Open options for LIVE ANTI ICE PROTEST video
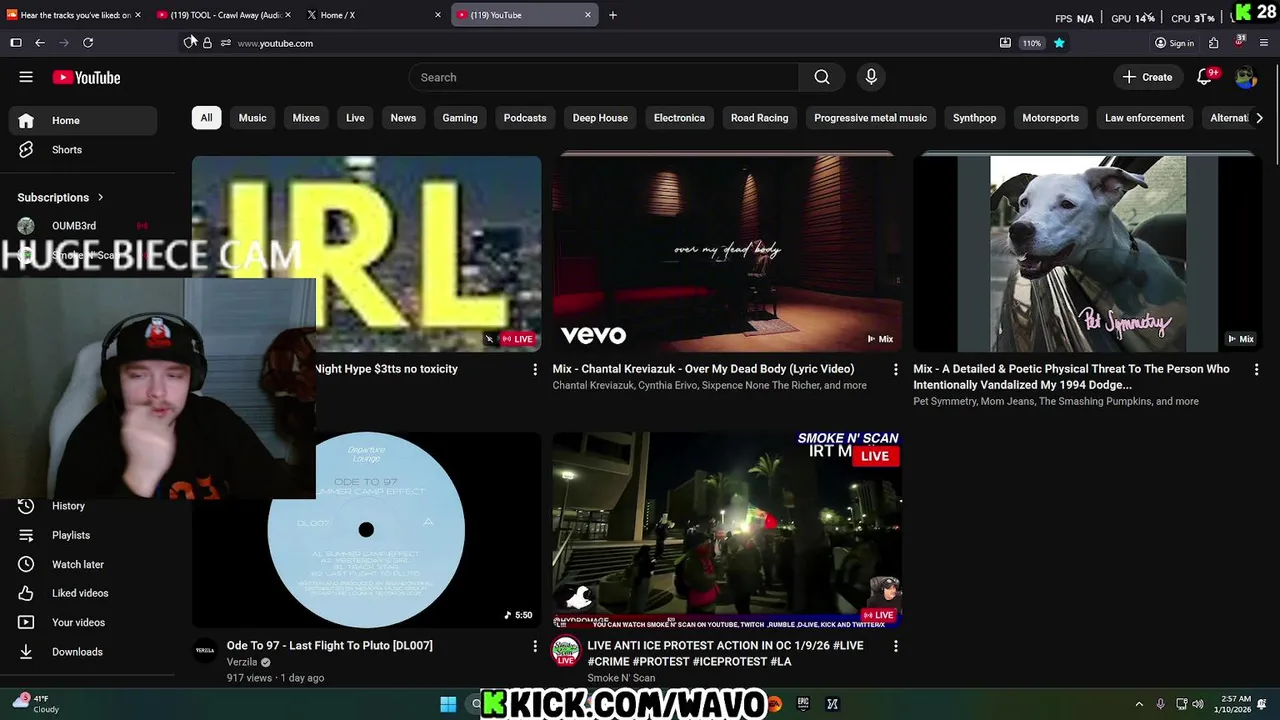 [x=895, y=647]
